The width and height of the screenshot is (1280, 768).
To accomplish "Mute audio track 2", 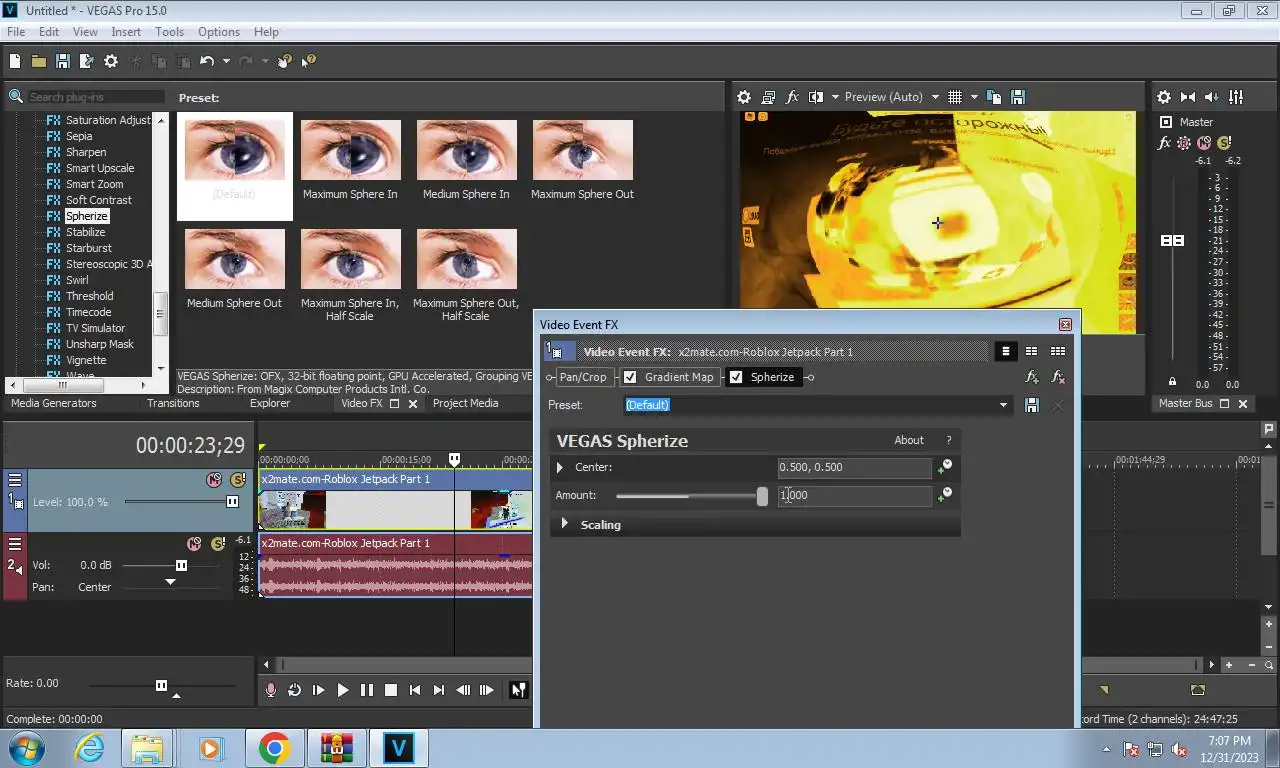I will (x=194, y=544).
